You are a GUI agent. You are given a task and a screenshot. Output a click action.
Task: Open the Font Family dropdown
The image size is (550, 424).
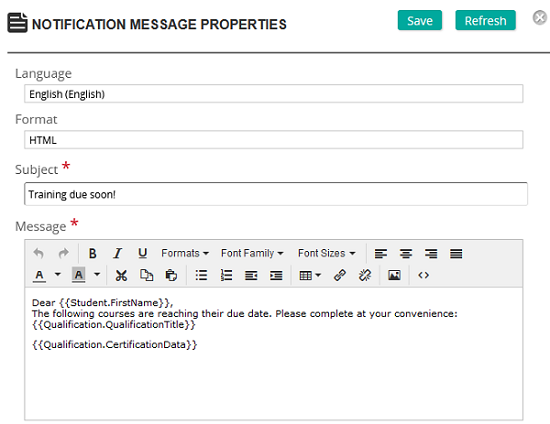(x=252, y=253)
